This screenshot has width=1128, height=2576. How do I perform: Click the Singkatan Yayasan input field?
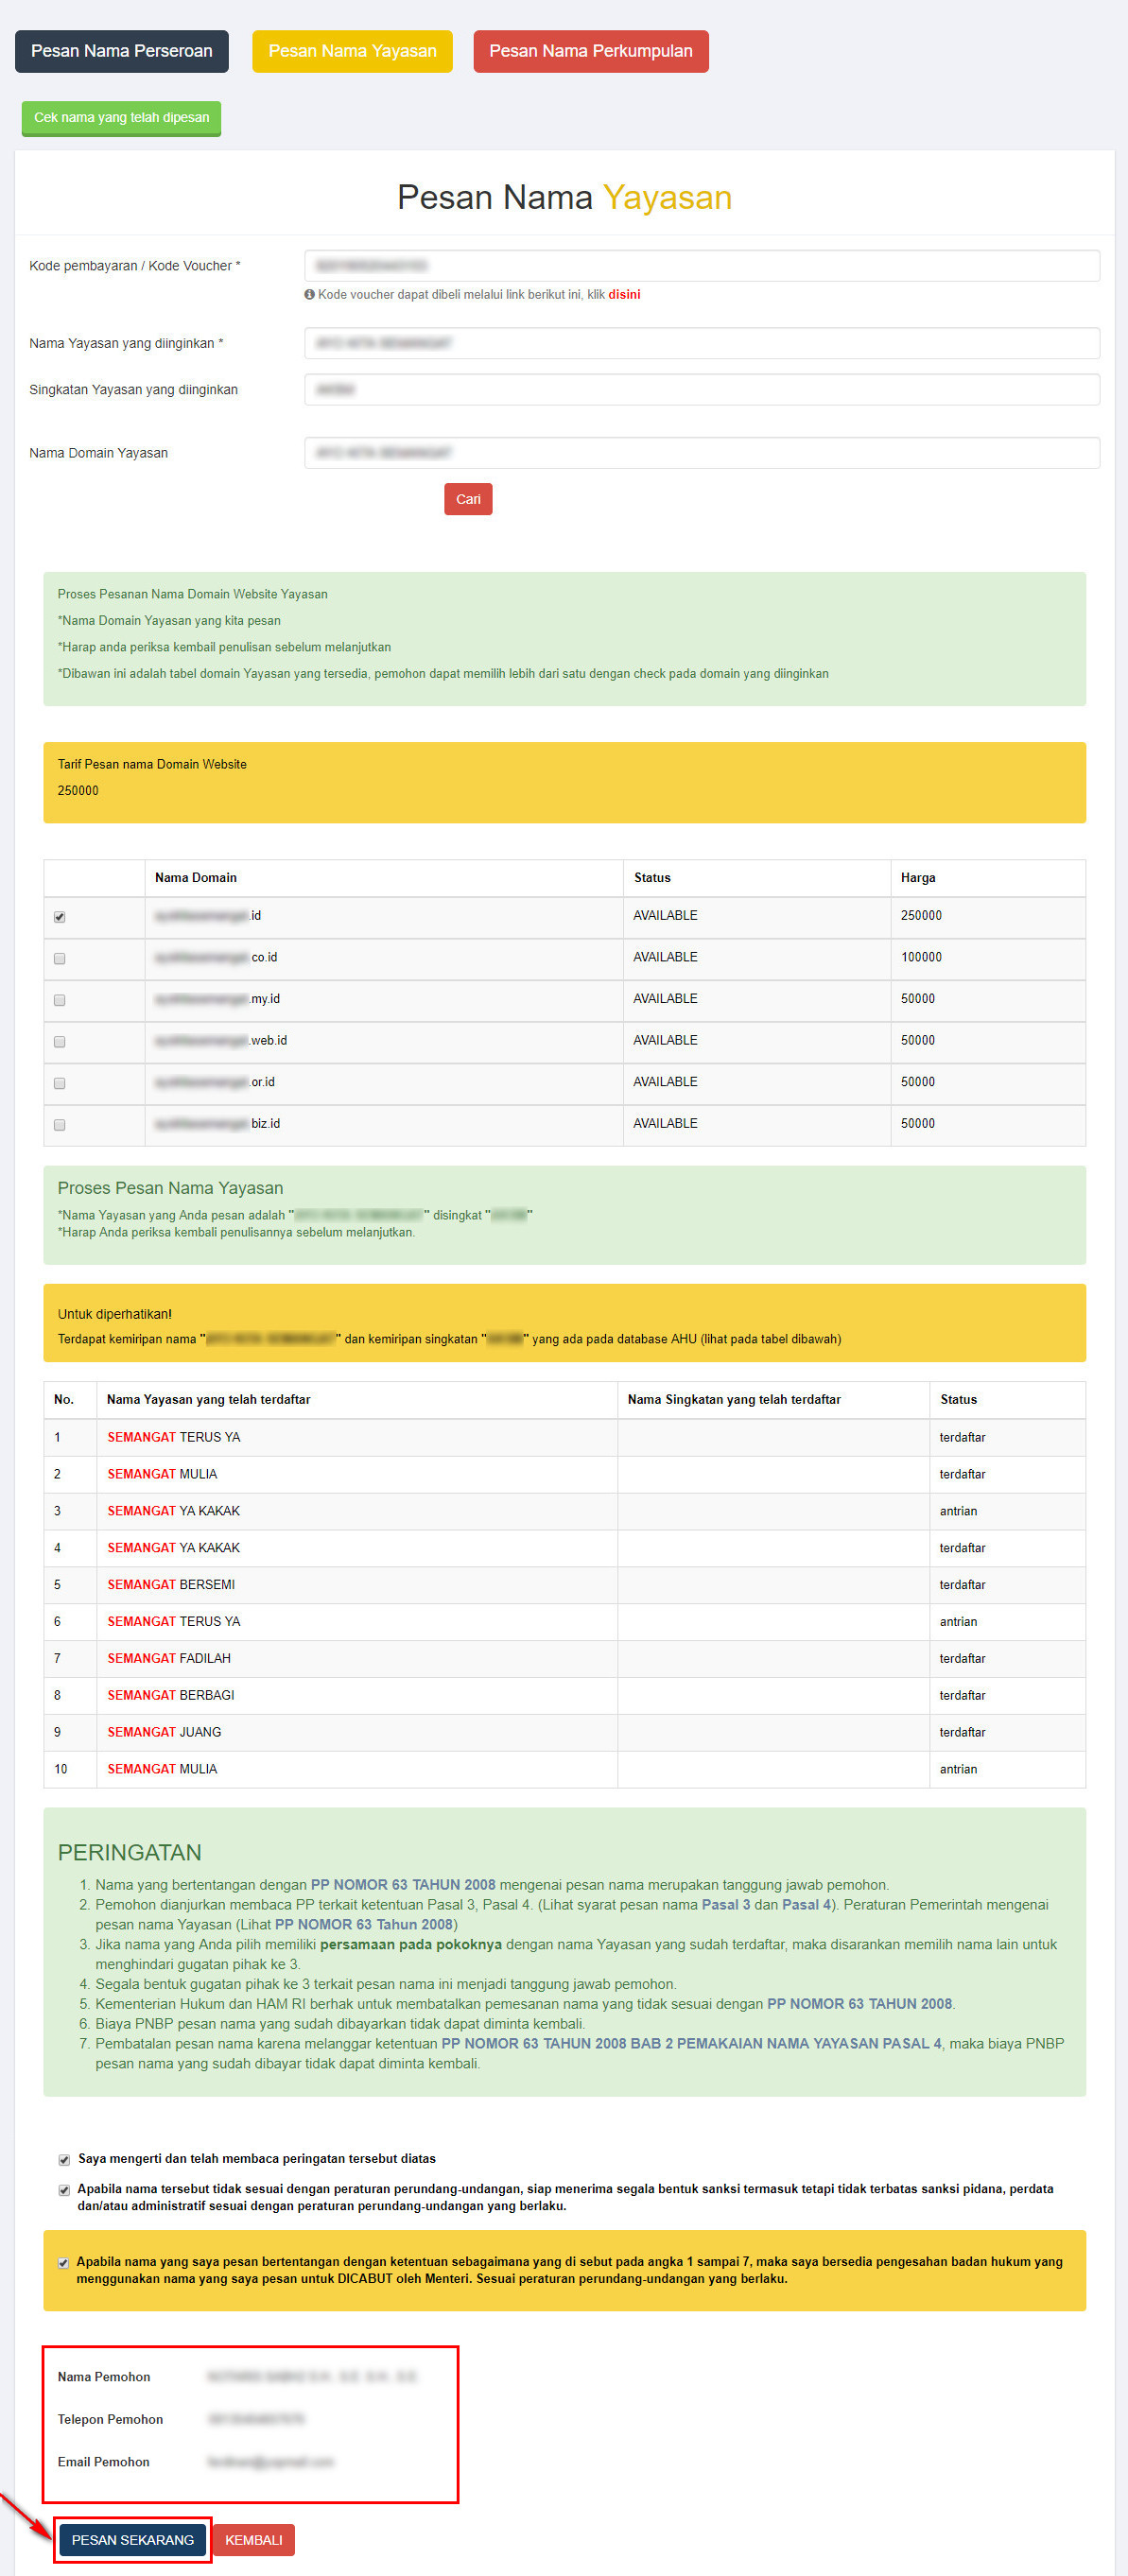click(701, 390)
